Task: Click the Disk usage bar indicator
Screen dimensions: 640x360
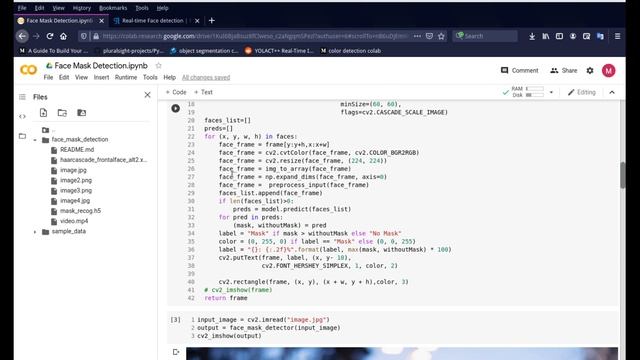Action: 535,95
